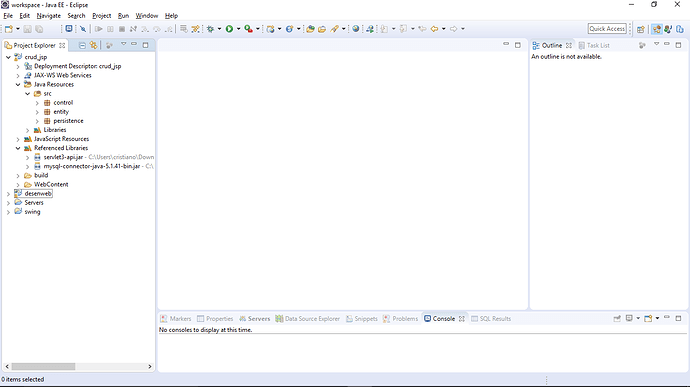
Task: Open the Outline view menu triangle
Action: pyautogui.click(x=657, y=44)
